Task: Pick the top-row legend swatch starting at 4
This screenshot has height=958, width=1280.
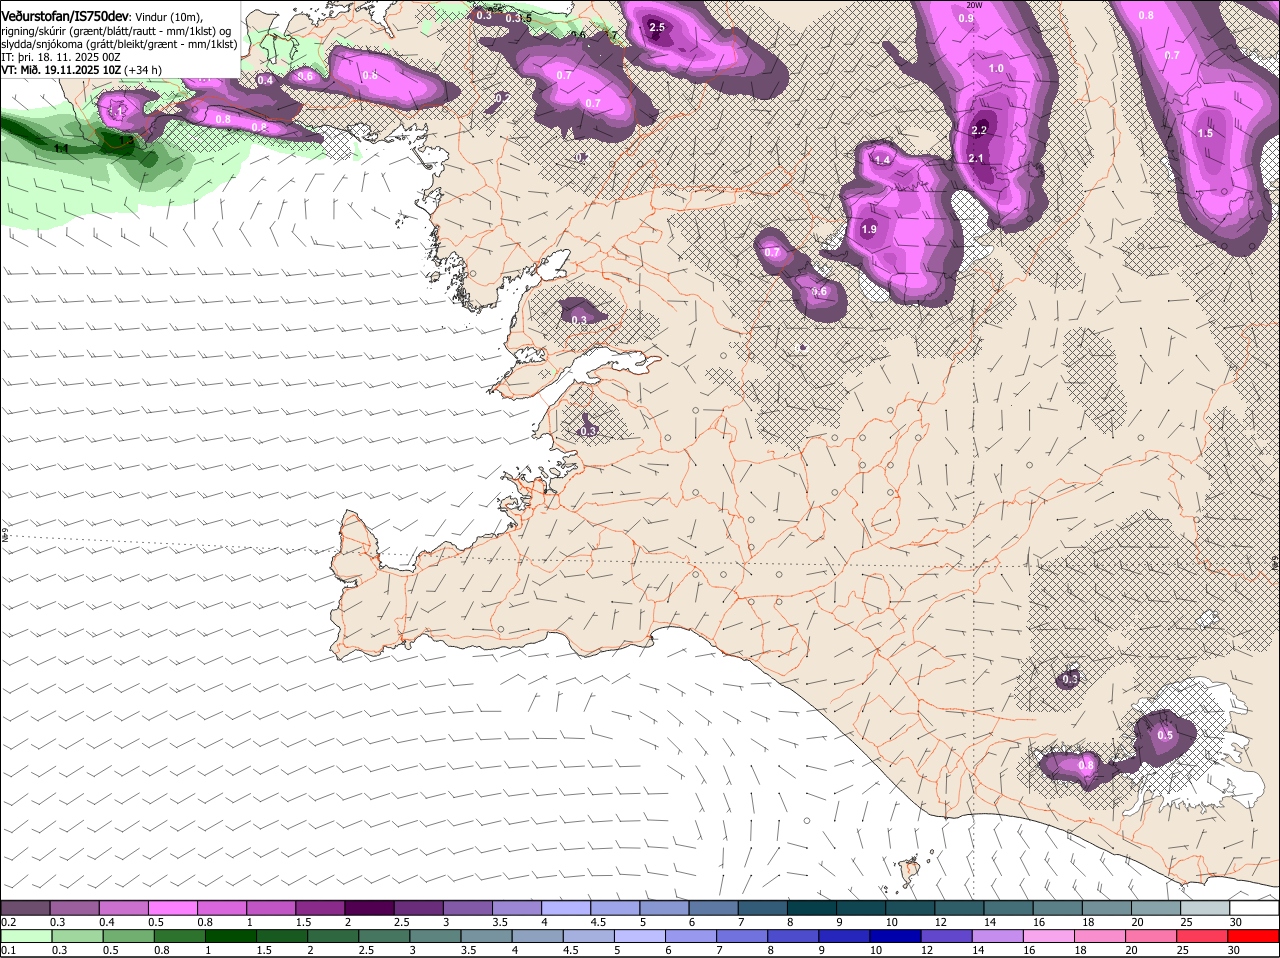Action: click(567, 907)
